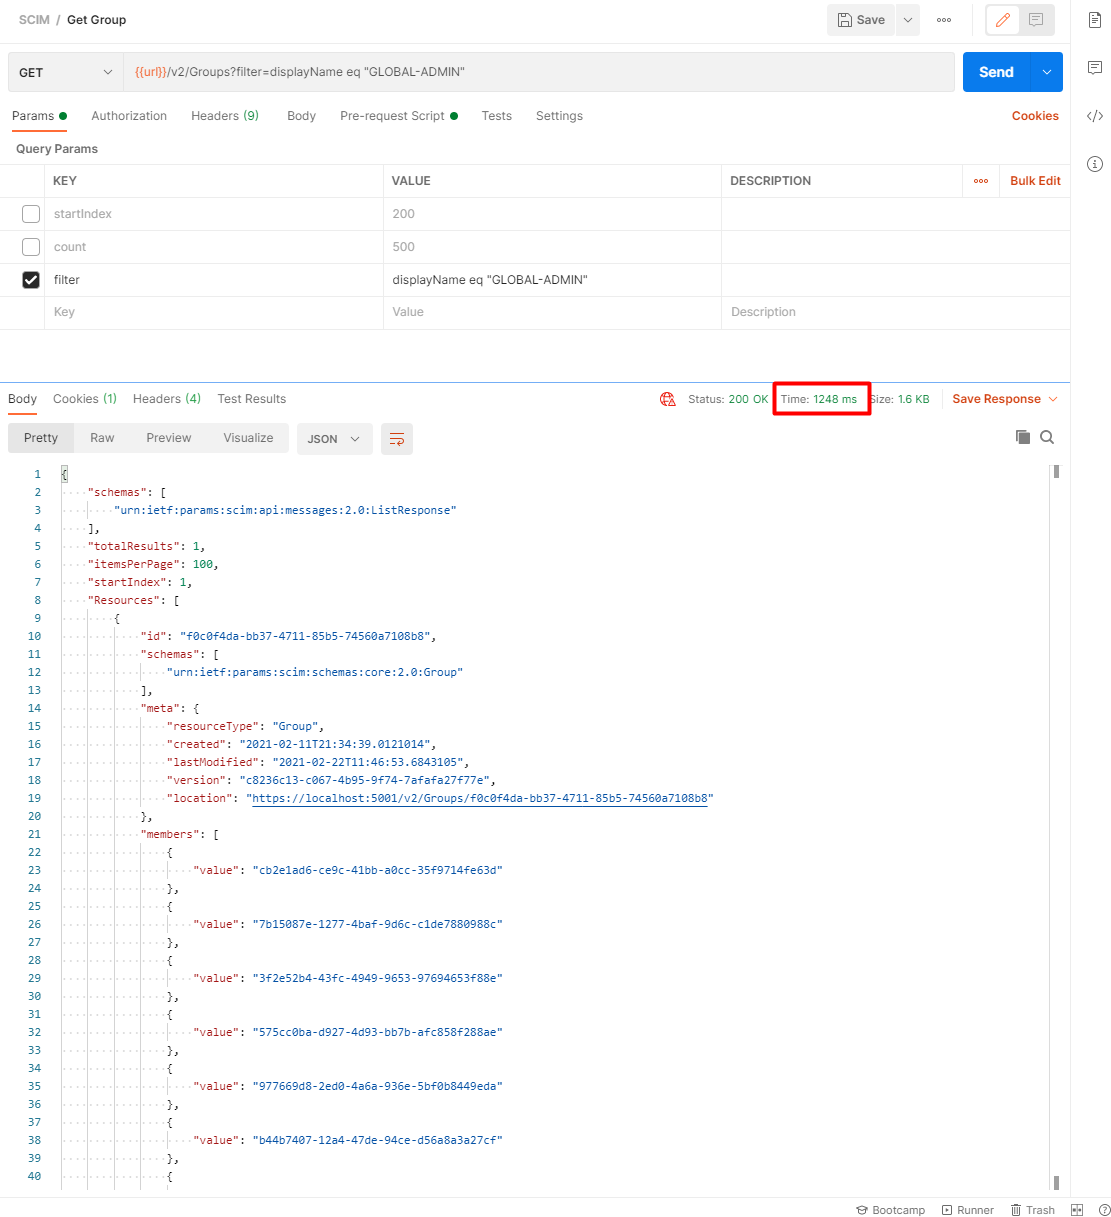
Task: Click the localhost Groups URL in response
Action: click(480, 798)
